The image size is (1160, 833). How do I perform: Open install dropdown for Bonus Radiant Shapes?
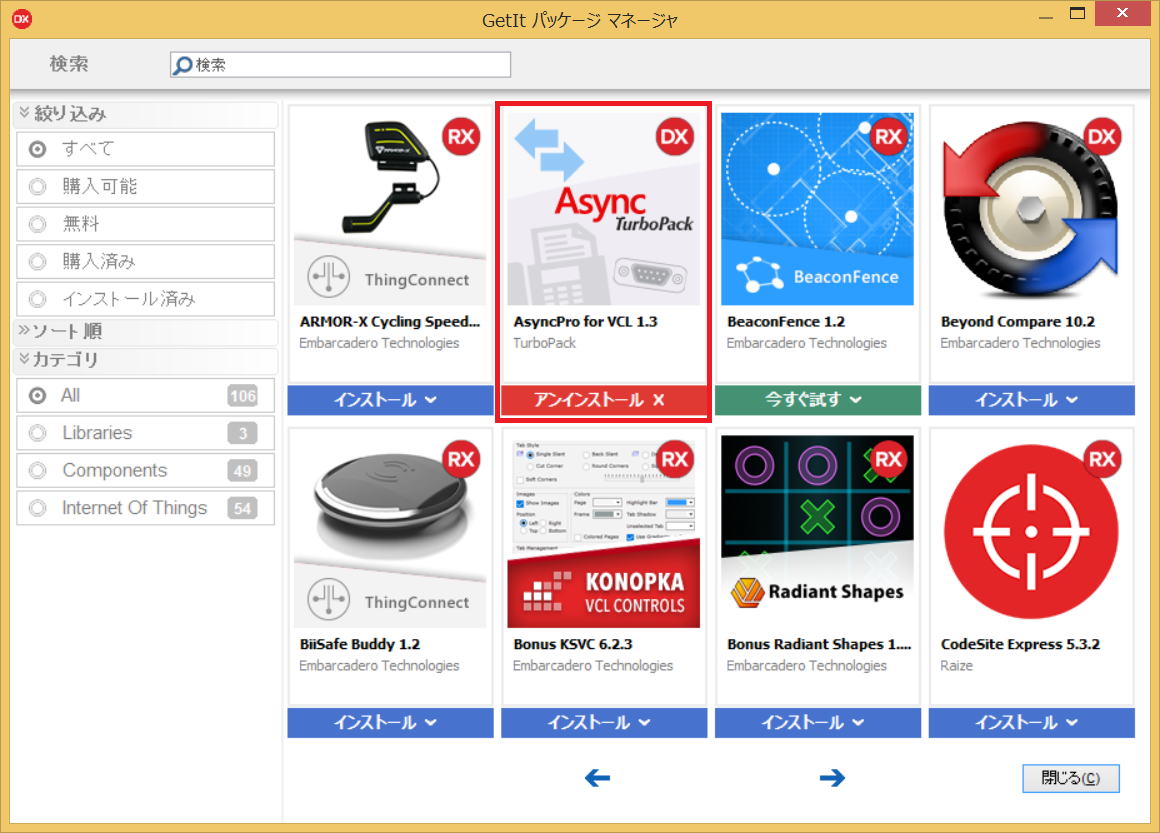(x=817, y=722)
